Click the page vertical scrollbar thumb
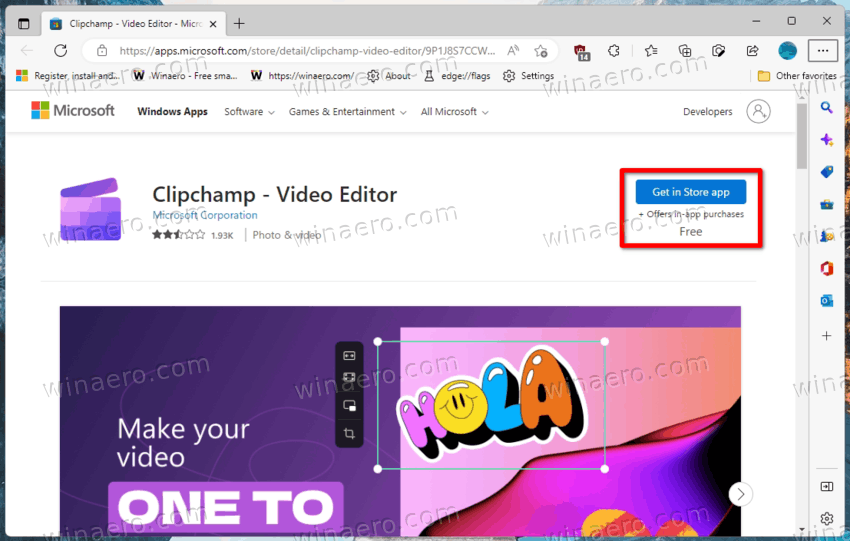The width and height of the screenshot is (850, 541). pos(802,137)
